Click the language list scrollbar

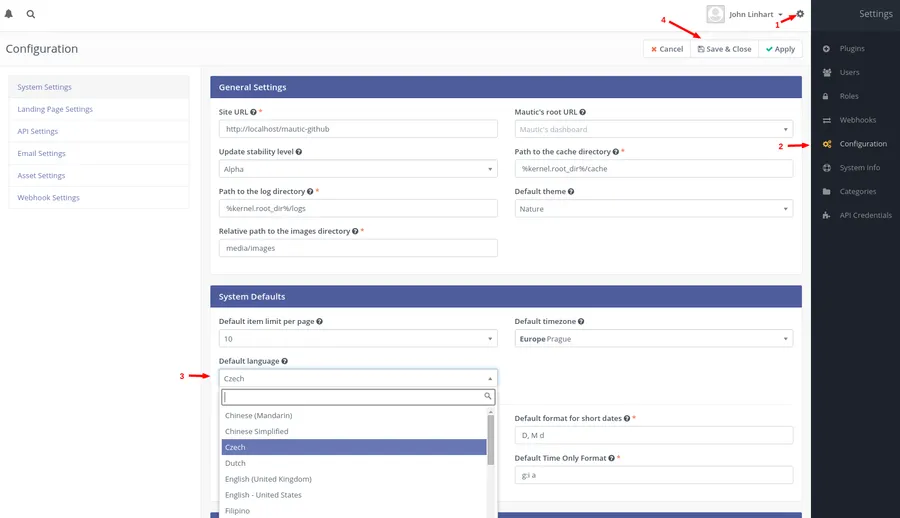tap(491, 440)
